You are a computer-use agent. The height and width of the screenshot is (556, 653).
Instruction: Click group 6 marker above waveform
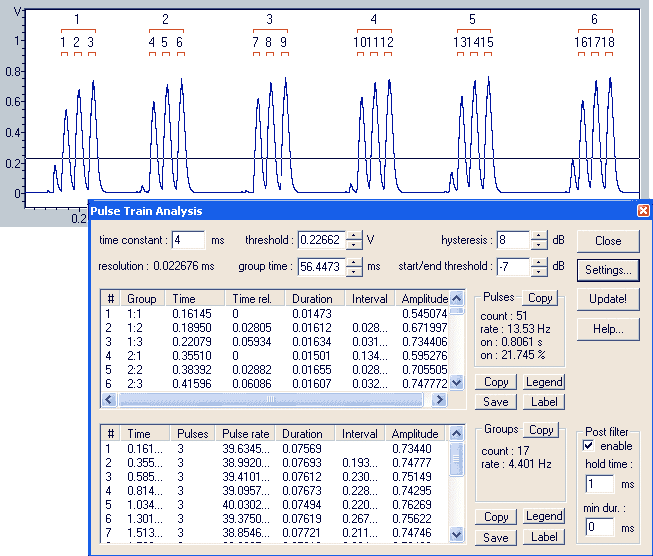pyautogui.click(x=594, y=19)
